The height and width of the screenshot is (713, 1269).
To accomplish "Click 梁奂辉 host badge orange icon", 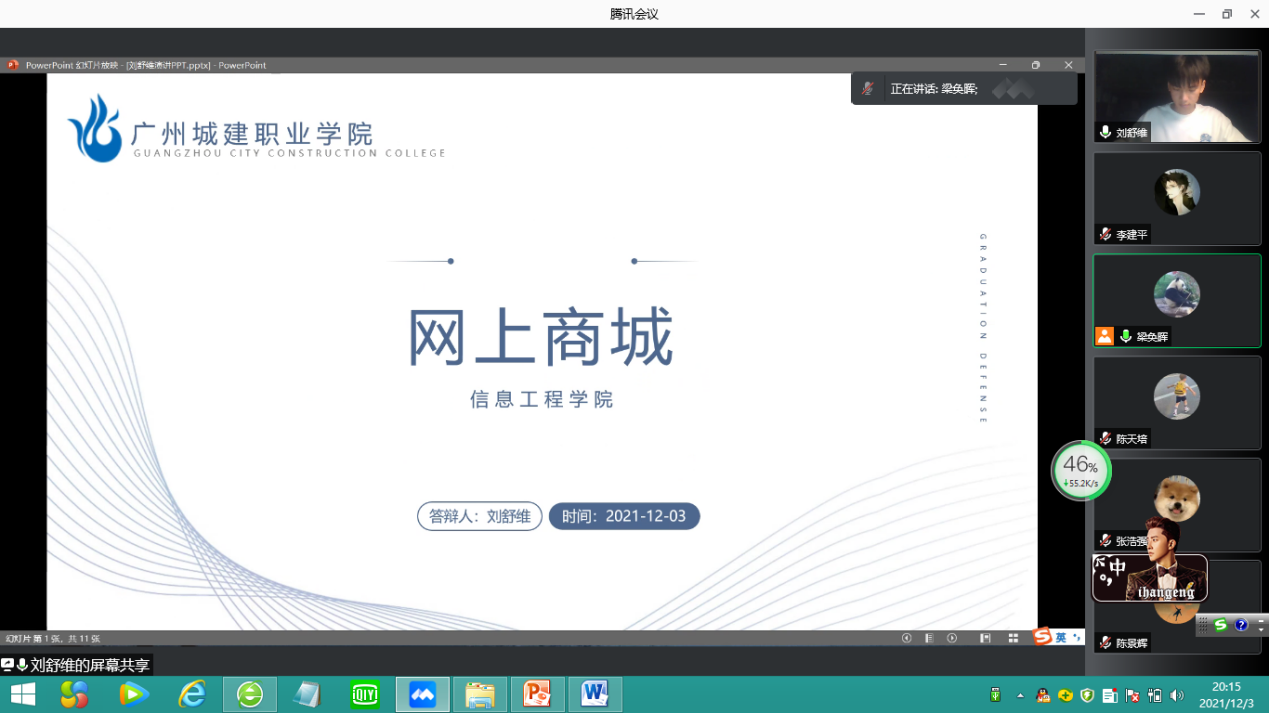I will (x=1104, y=337).
